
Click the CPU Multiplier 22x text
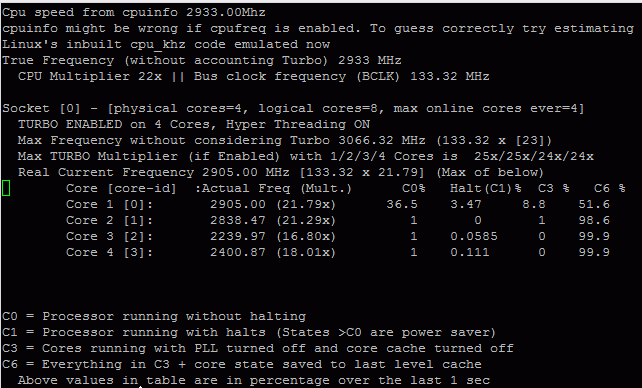[x=90, y=76]
